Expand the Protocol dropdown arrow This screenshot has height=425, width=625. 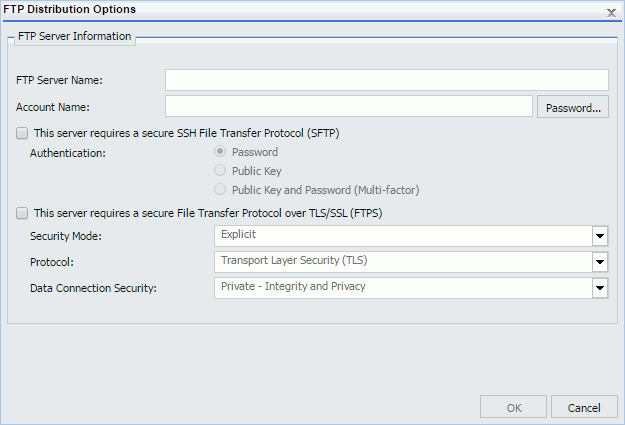[x=599, y=262]
